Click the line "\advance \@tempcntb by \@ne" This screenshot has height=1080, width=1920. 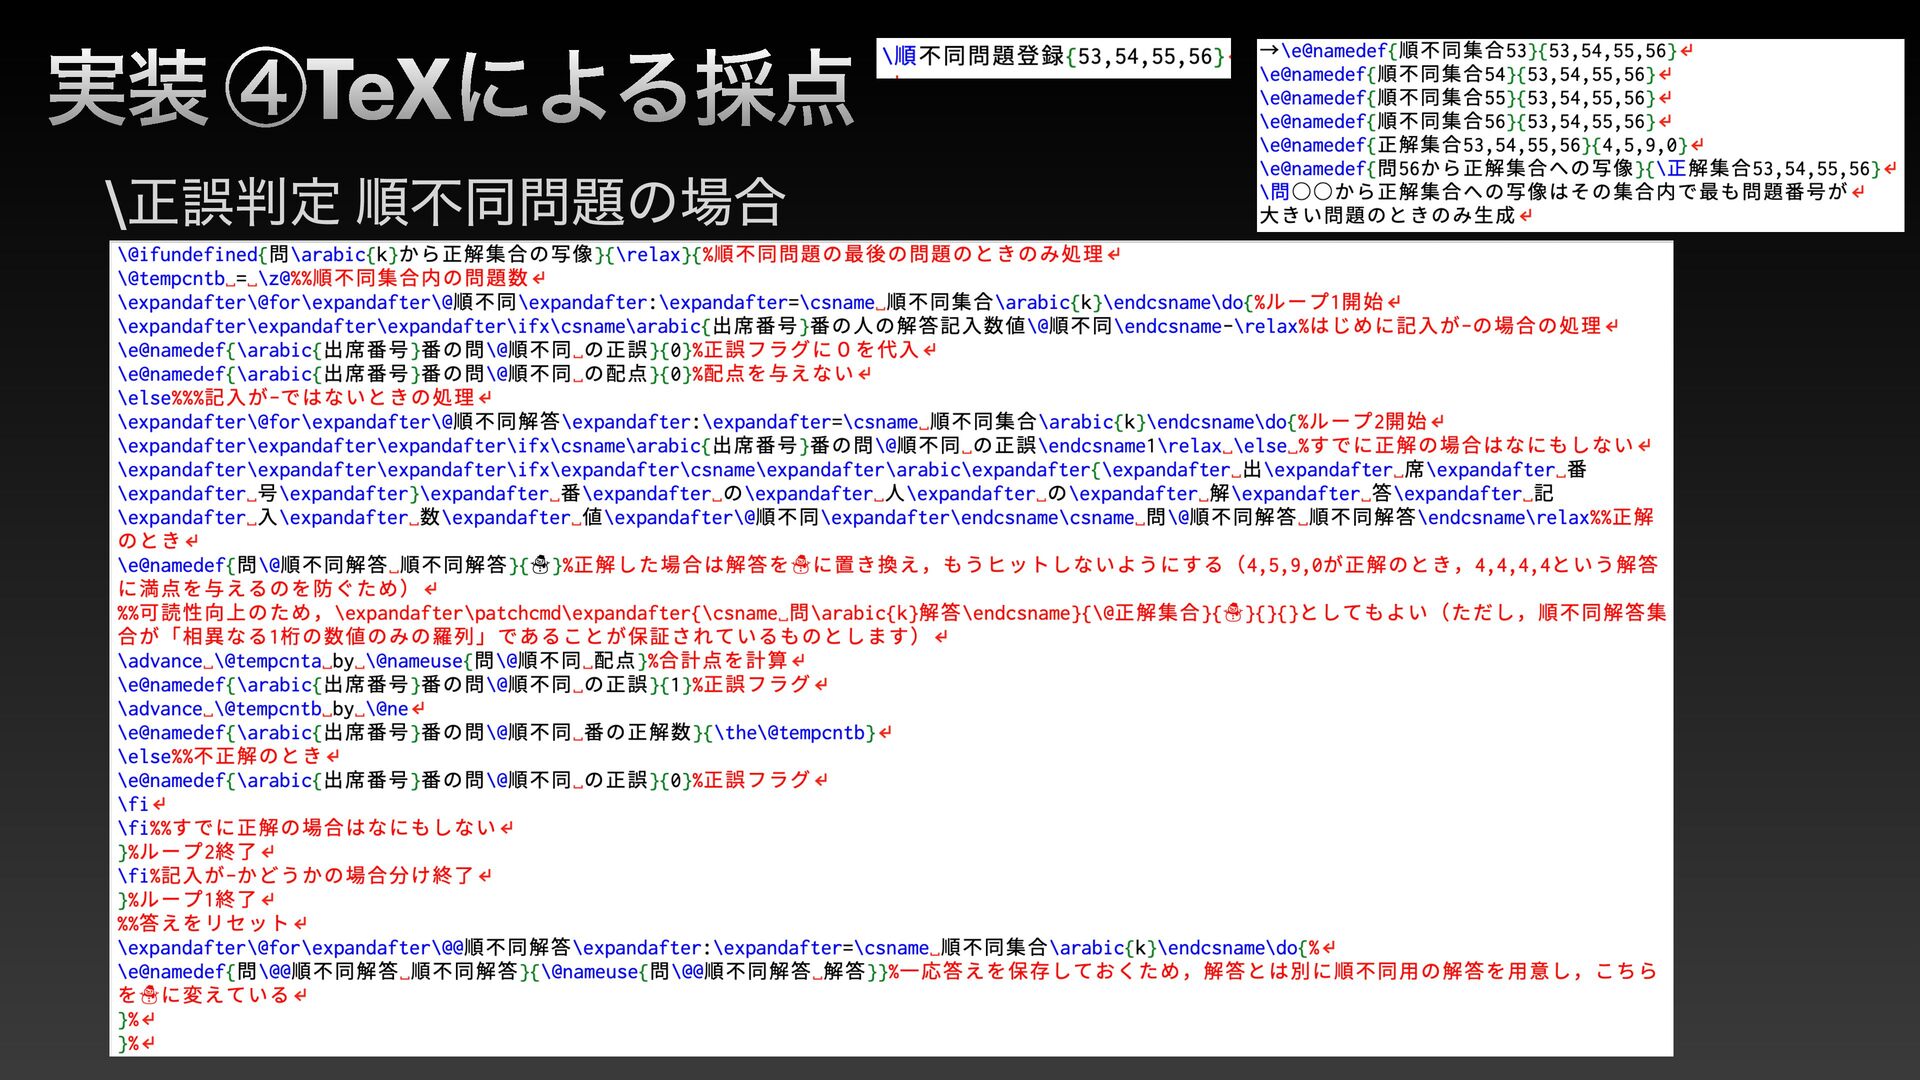click(271, 709)
